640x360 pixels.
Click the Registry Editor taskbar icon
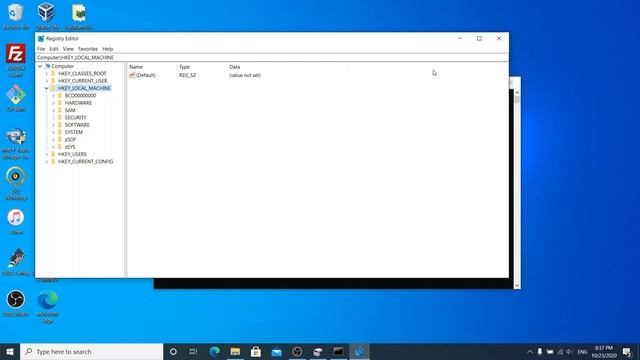[x=359, y=351]
